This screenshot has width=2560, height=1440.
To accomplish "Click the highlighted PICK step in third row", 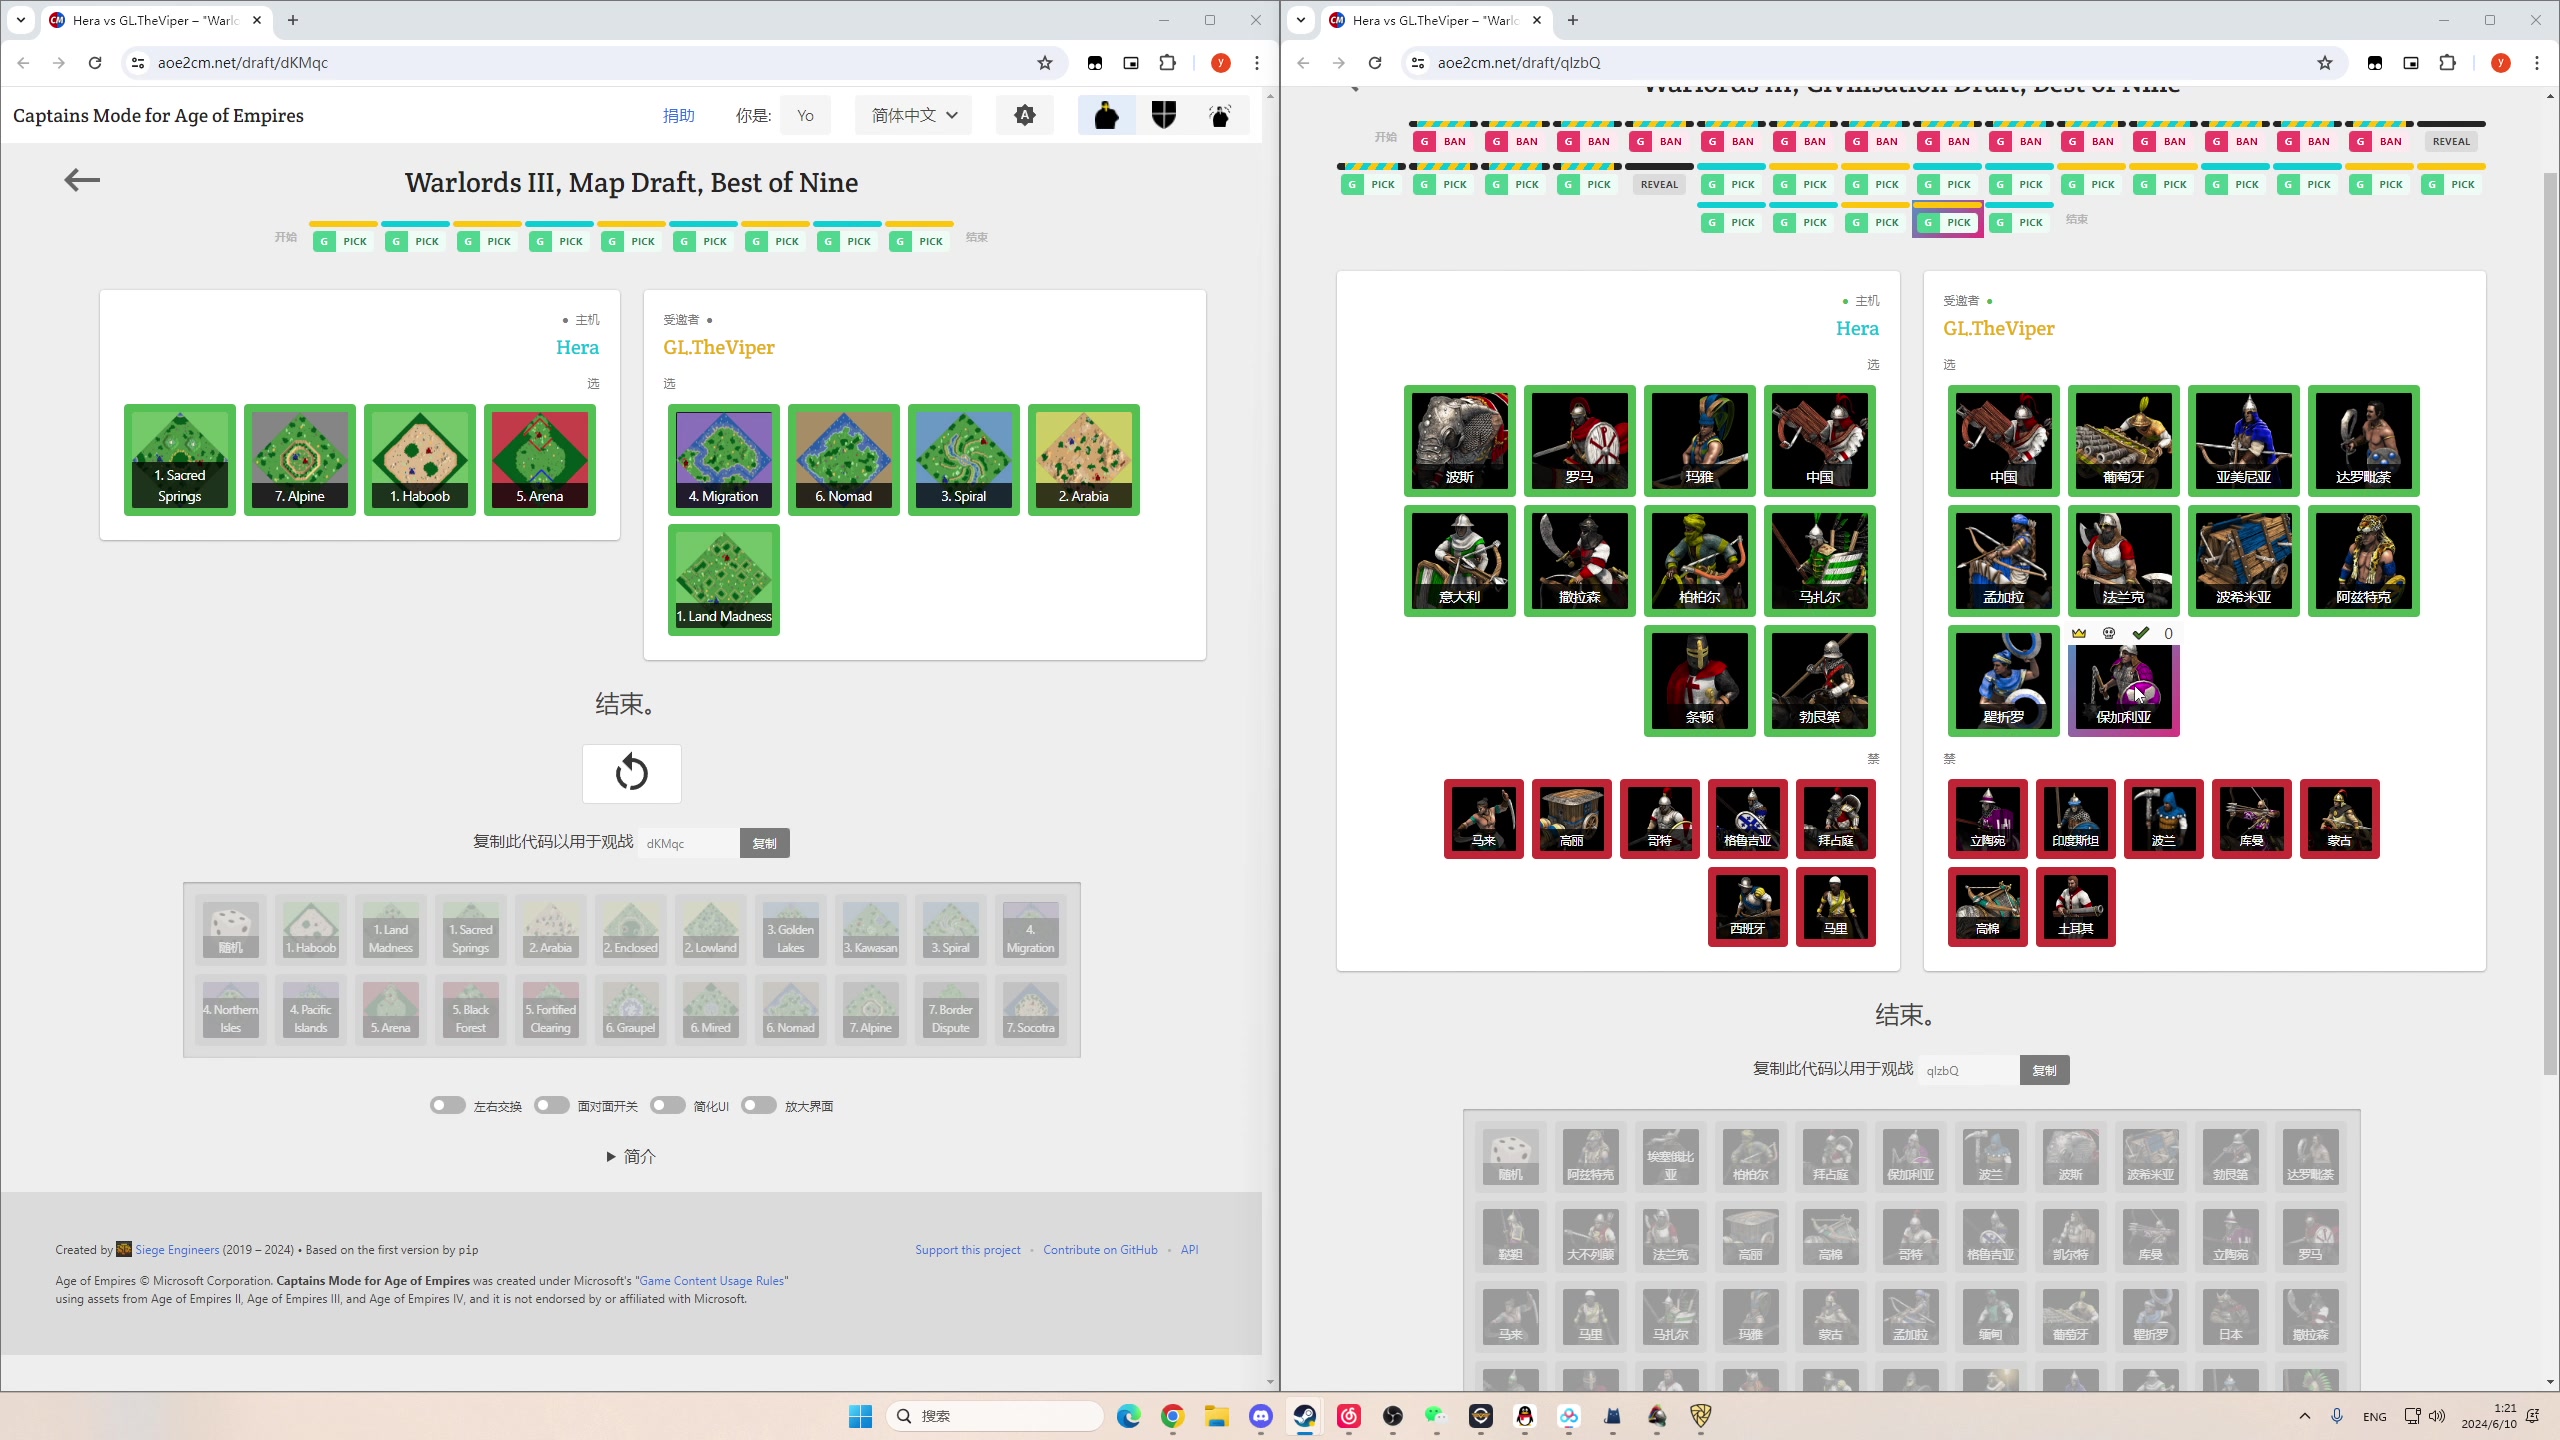I will [x=1948, y=222].
